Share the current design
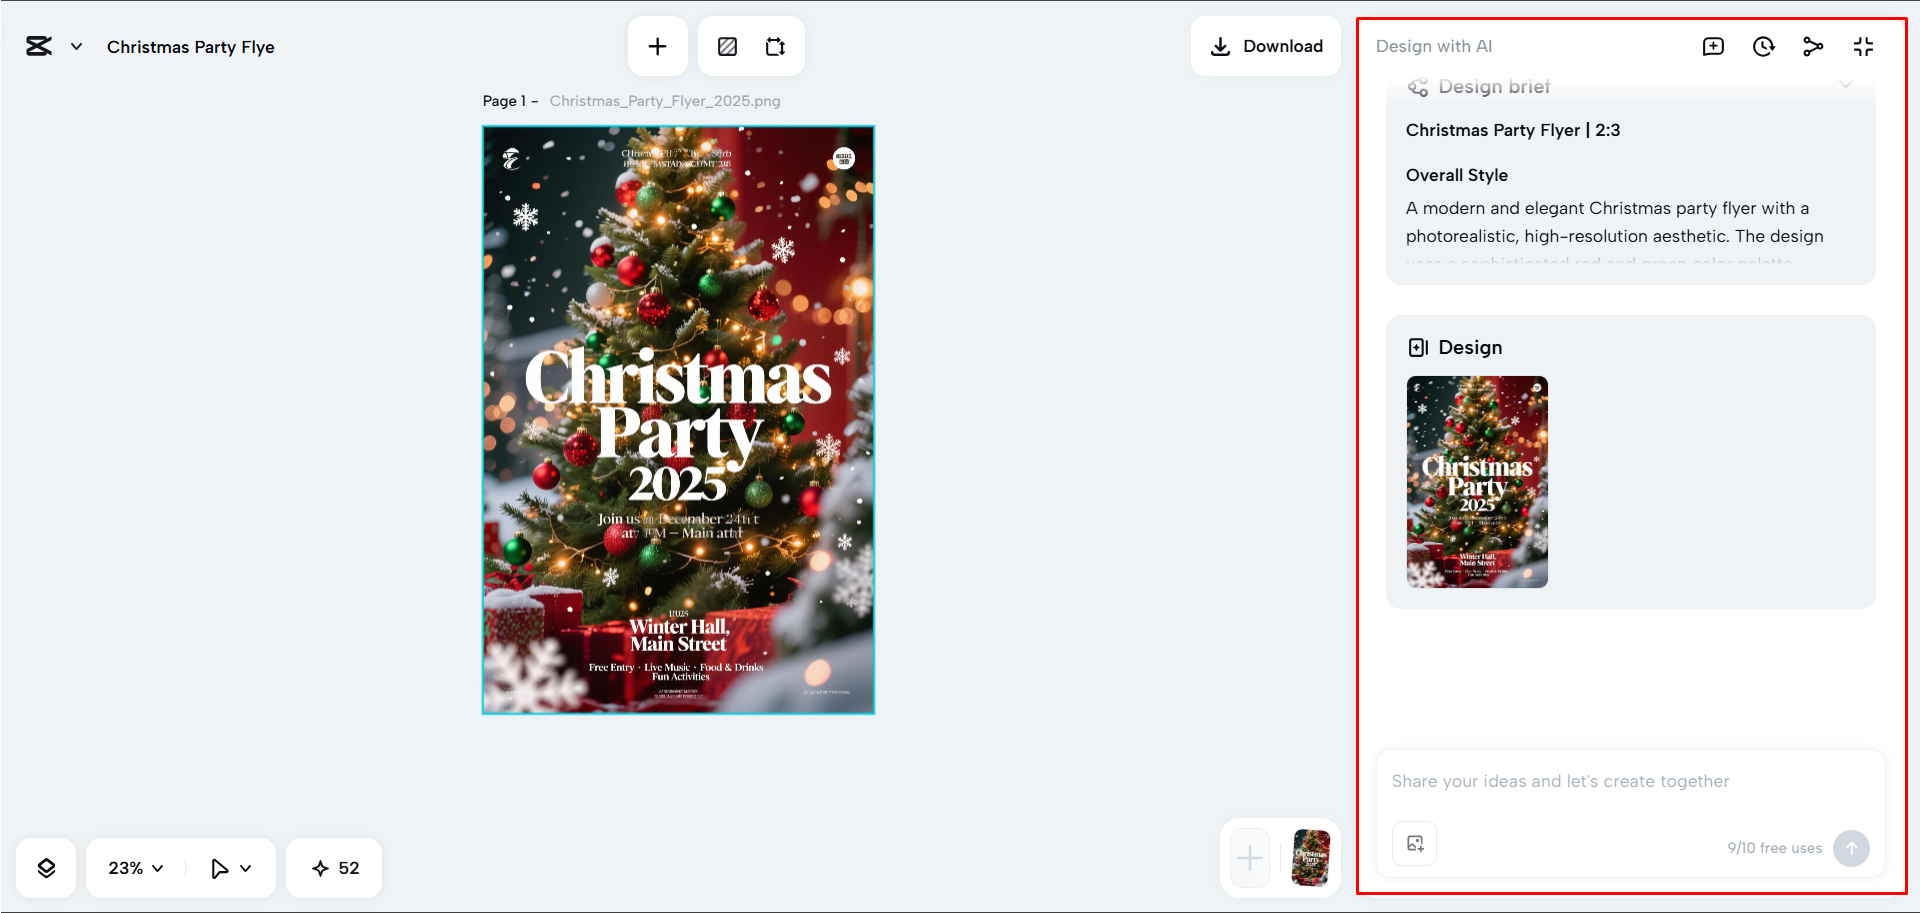 pyautogui.click(x=1813, y=46)
